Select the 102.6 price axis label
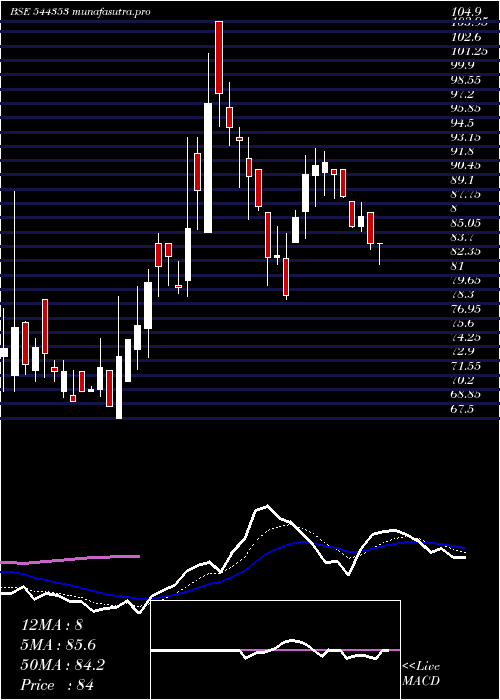The width and height of the screenshot is (500, 700). (467, 38)
